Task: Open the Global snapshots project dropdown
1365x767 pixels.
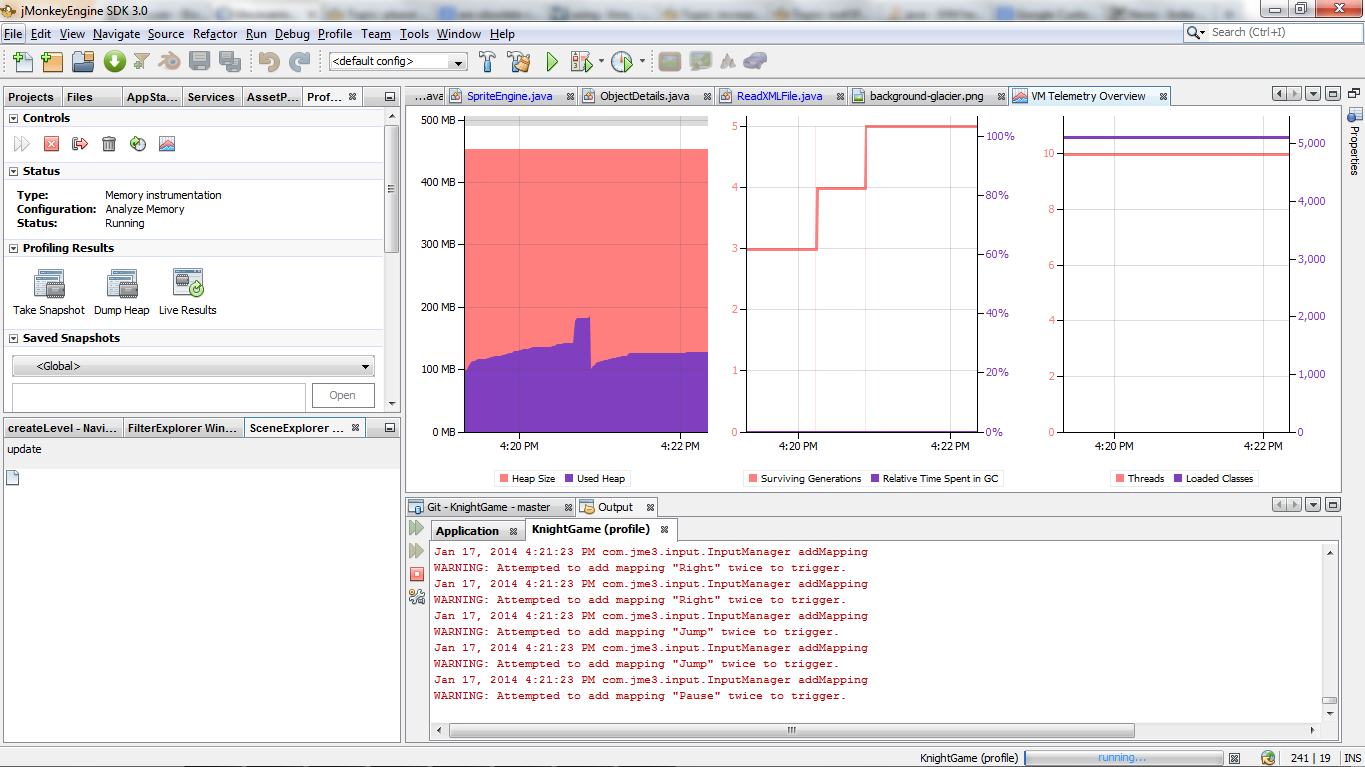Action: 193,366
